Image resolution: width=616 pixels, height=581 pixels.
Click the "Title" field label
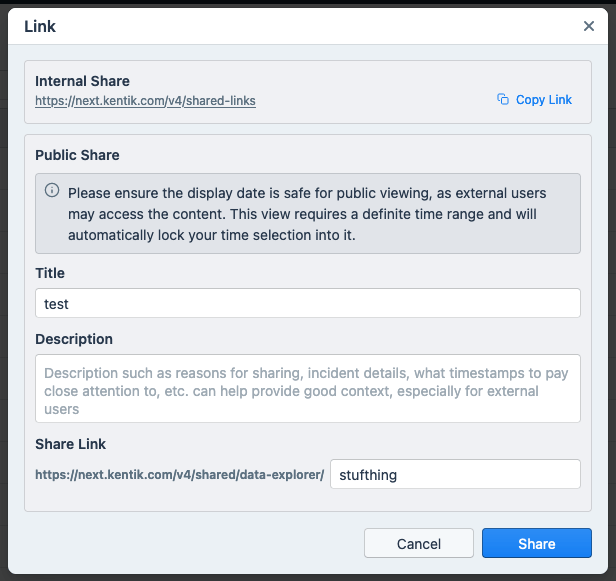click(x=50, y=273)
